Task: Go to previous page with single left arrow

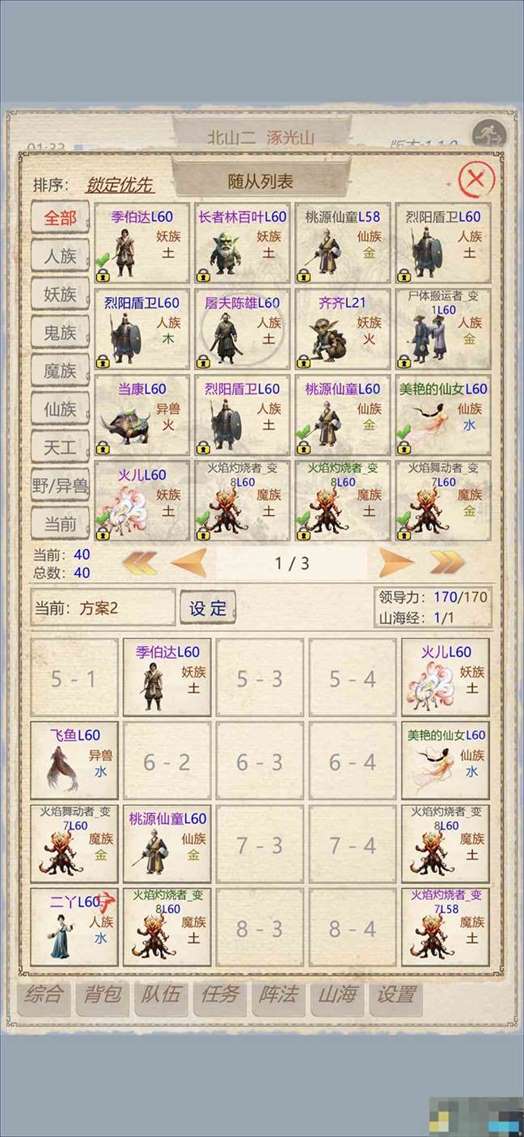Action: point(188,563)
